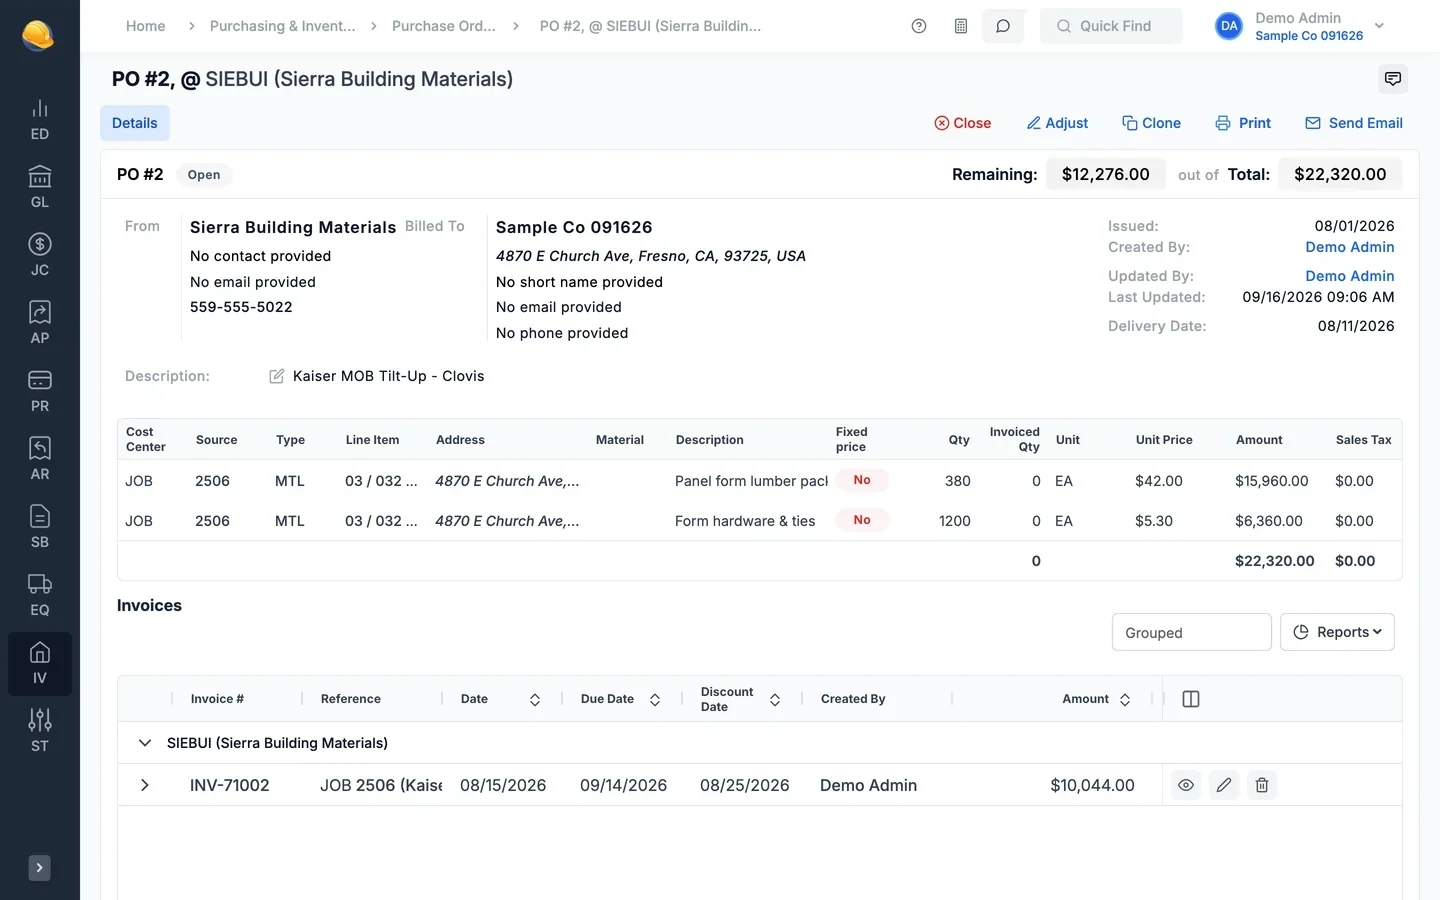Open the EQ equipment module
This screenshot has height=900, width=1440.
pyautogui.click(x=40, y=596)
